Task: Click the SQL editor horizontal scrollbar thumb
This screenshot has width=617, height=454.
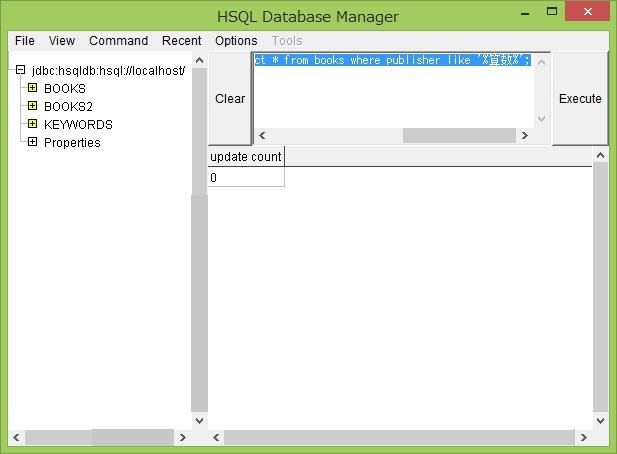Action: point(459,135)
